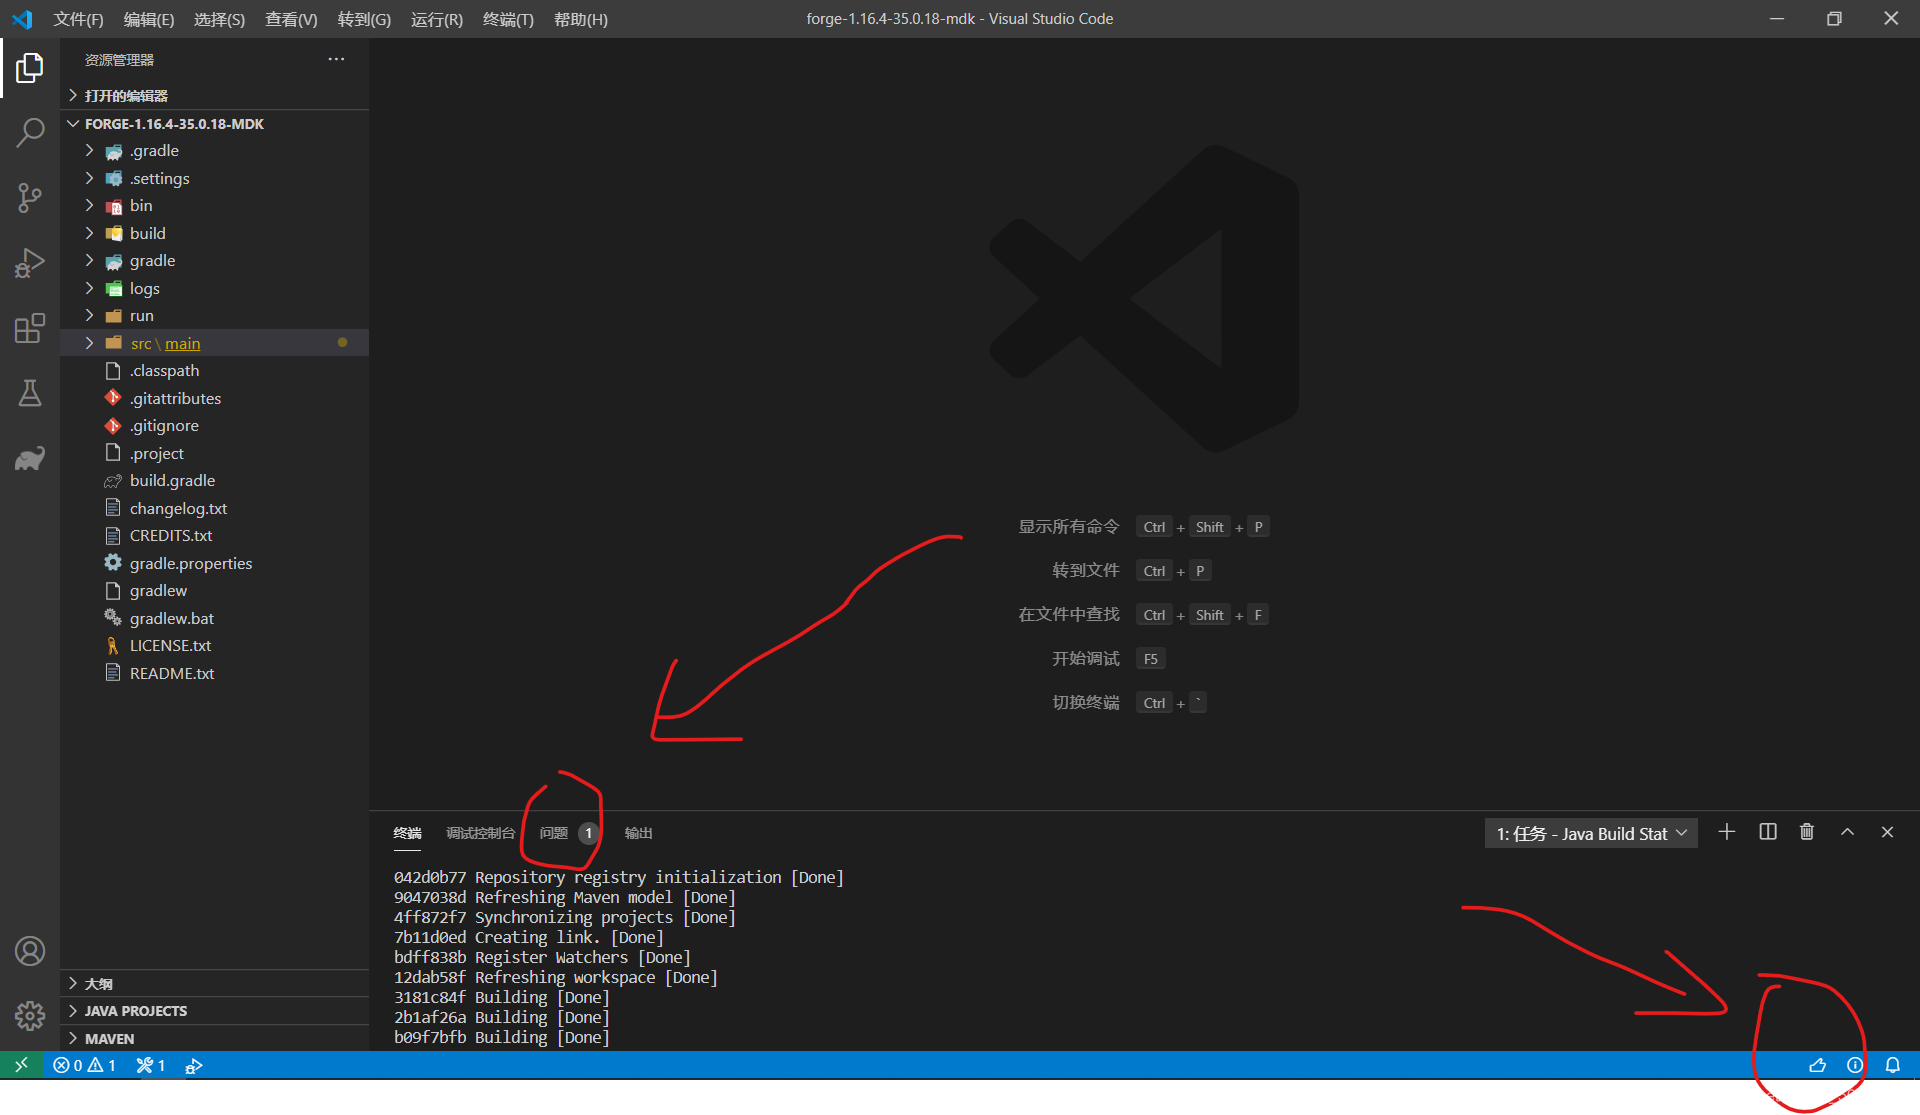Screen dimensions: 1920x1115
Task: Open the 运行(R) menu
Action: [x=437, y=19]
